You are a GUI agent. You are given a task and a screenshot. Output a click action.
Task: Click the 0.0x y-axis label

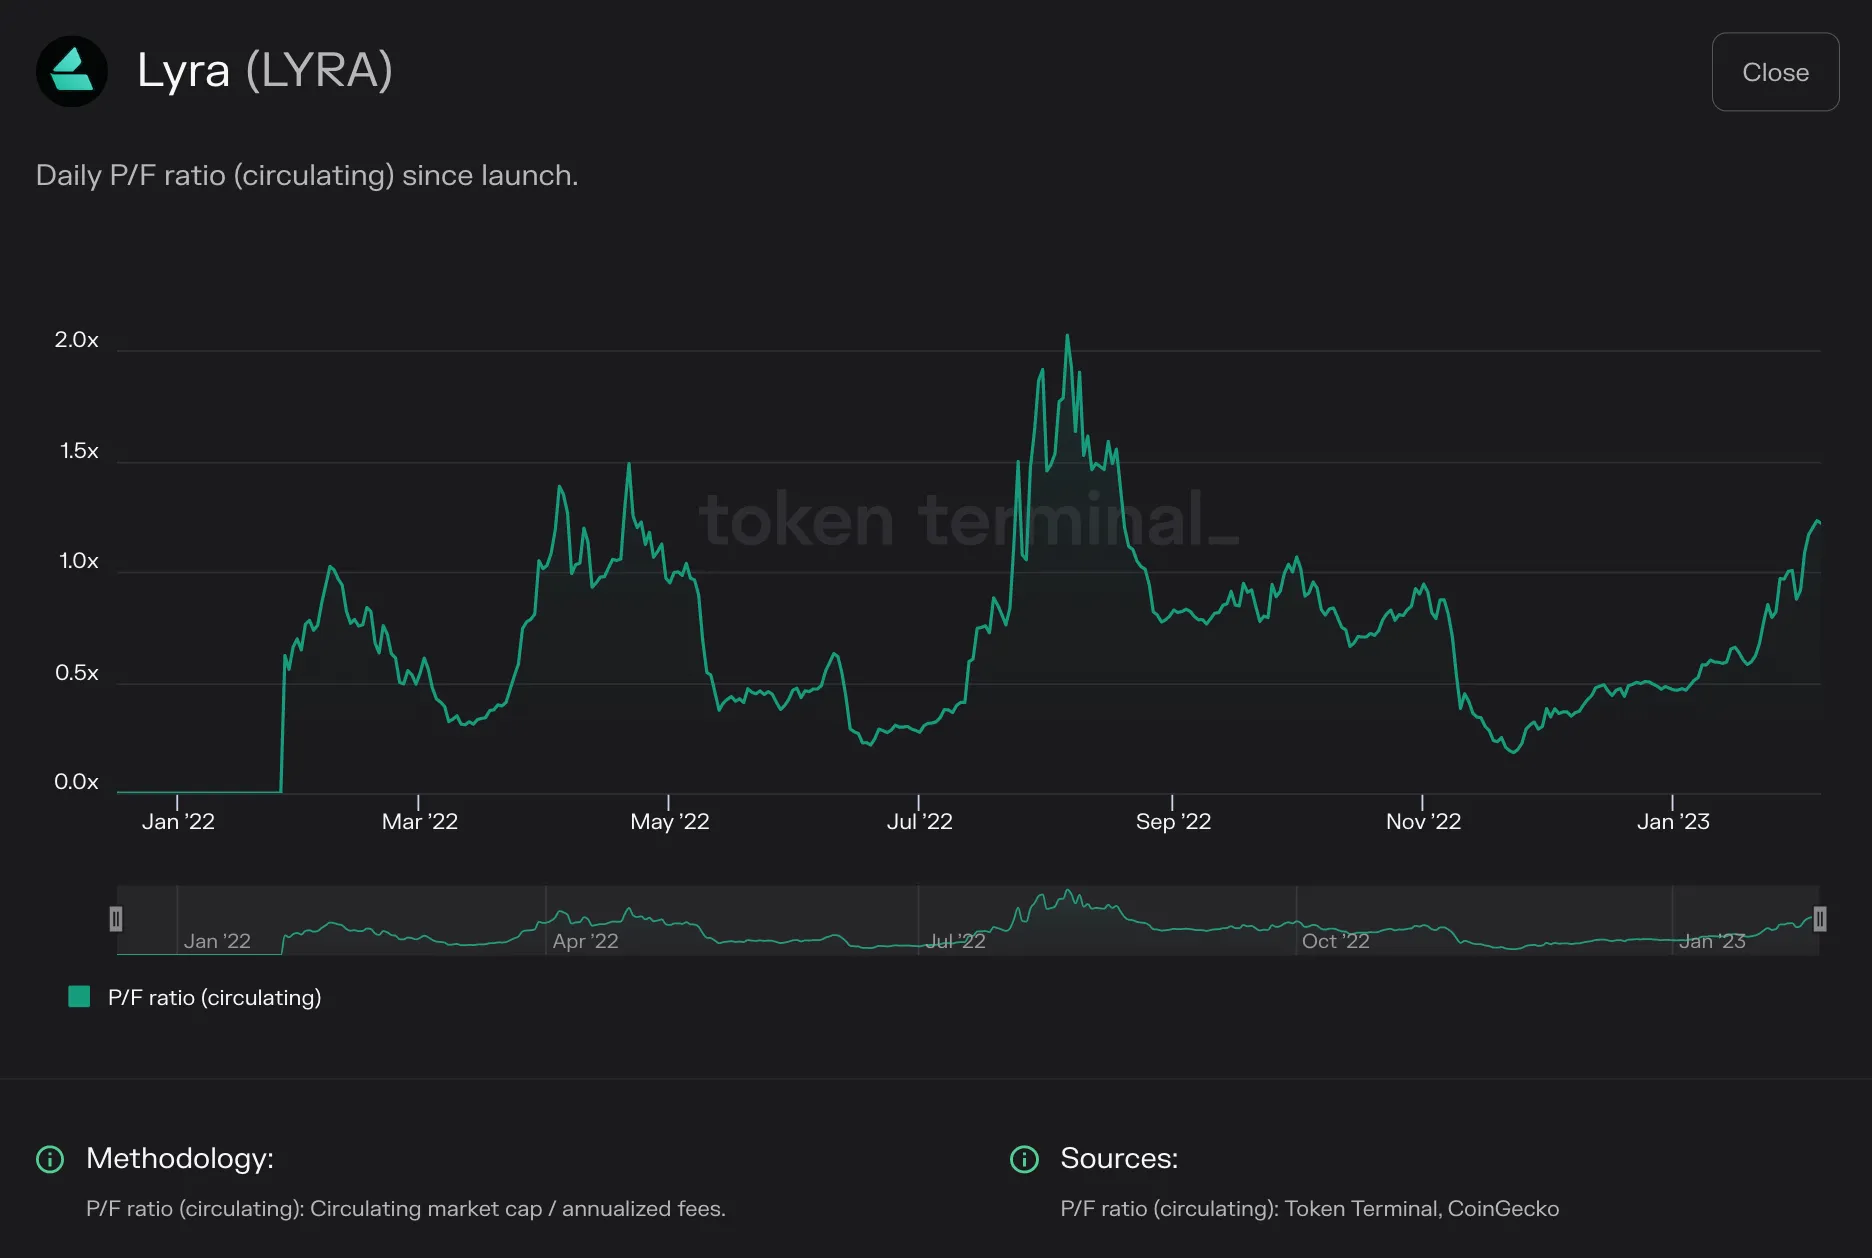tap(76, 782)
